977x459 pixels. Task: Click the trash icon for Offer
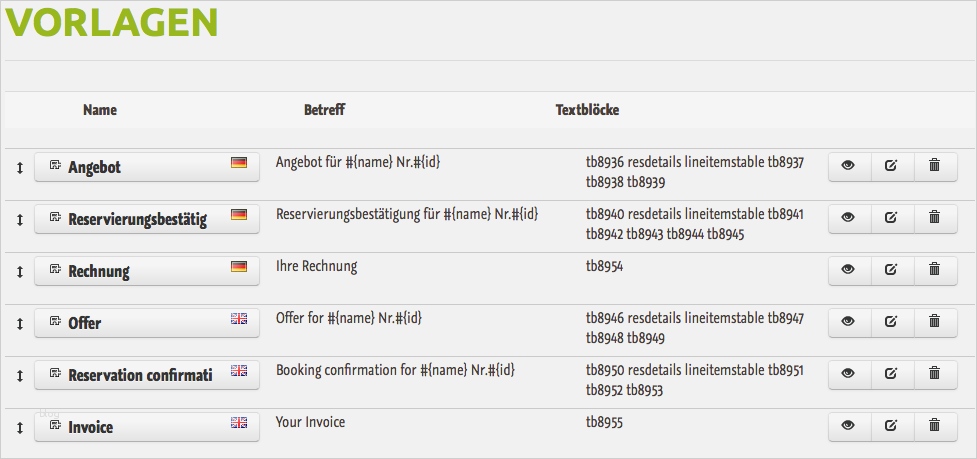934,322
